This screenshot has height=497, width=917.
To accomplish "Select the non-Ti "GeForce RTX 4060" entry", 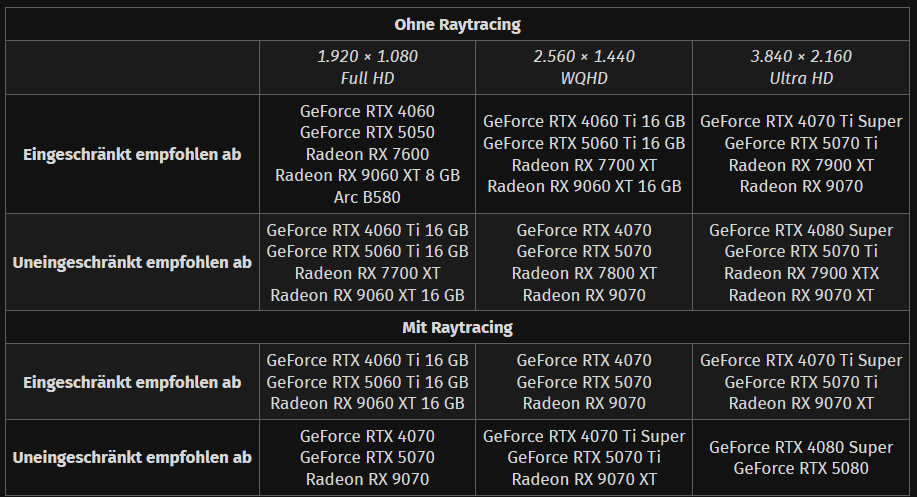I will pyautogui.click(x=367, y=111).
